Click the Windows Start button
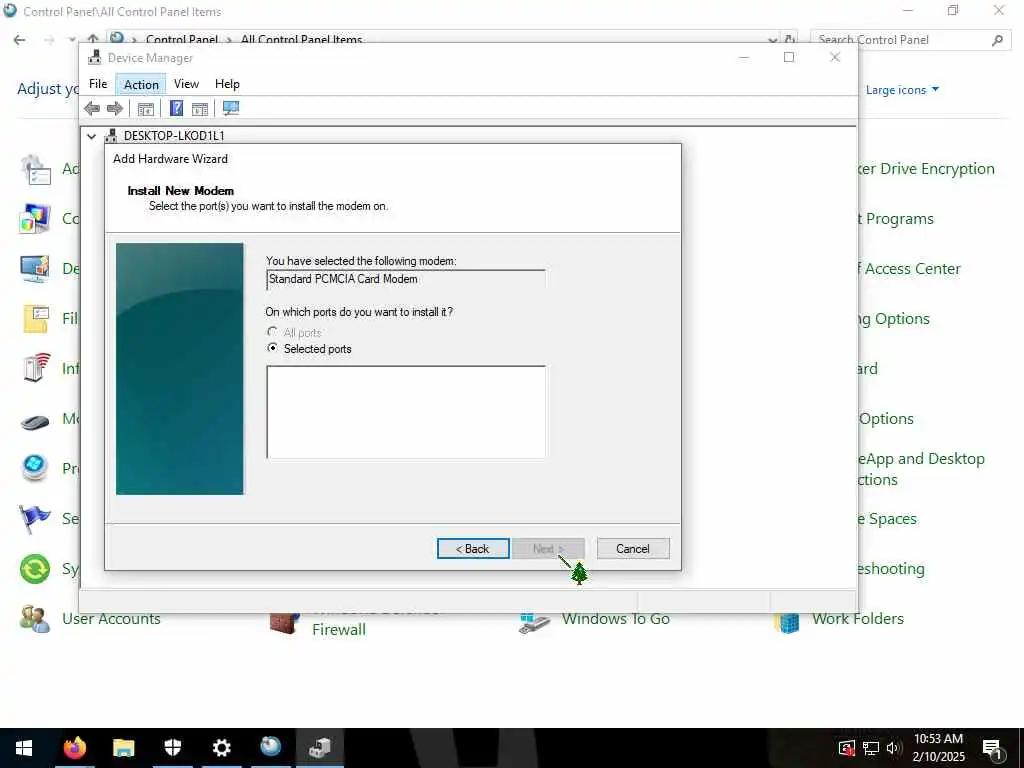This screenshot has width=1024, height=768. pos(24,748)
